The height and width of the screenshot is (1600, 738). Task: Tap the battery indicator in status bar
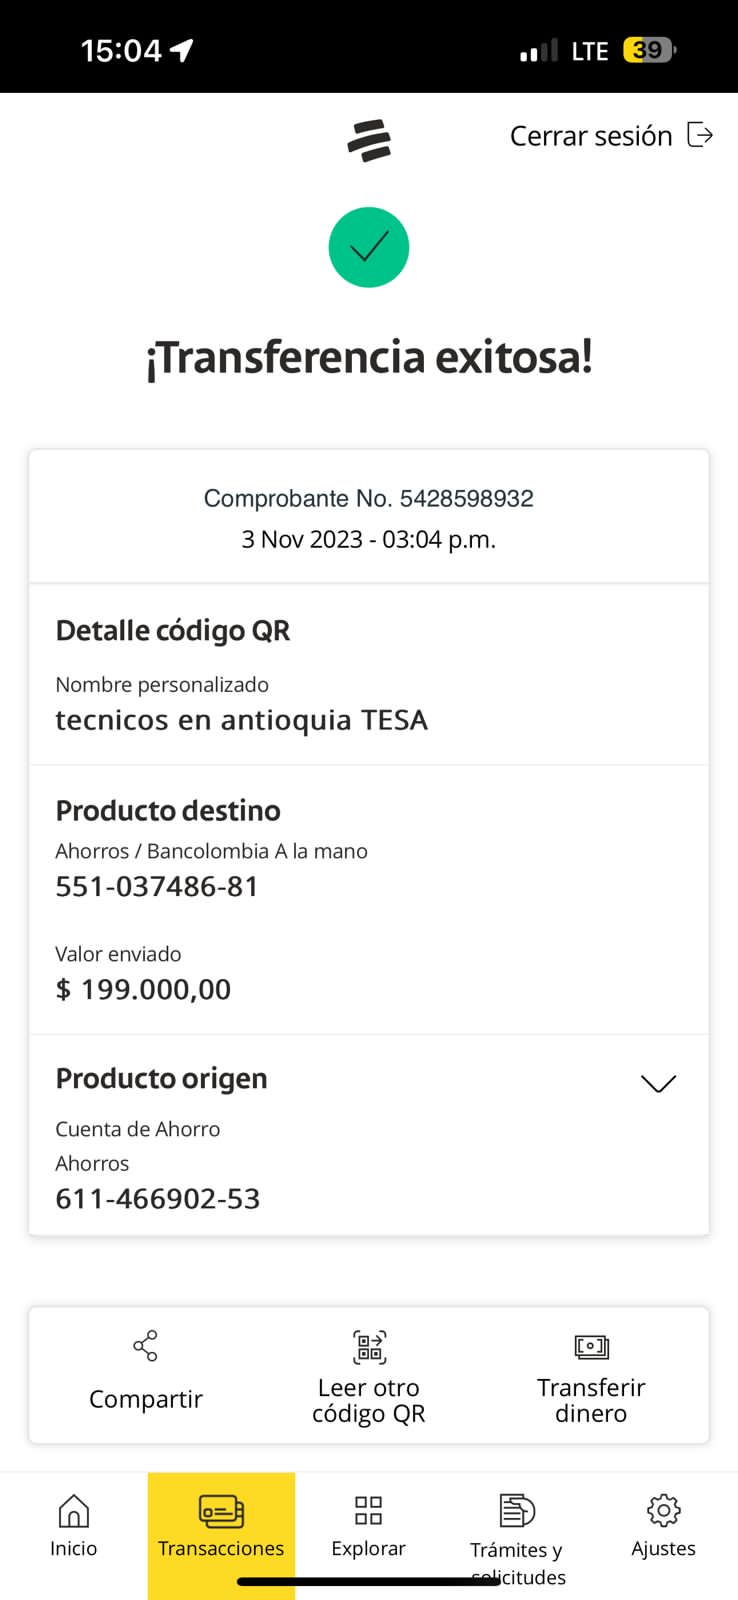[x=648, y=50]
